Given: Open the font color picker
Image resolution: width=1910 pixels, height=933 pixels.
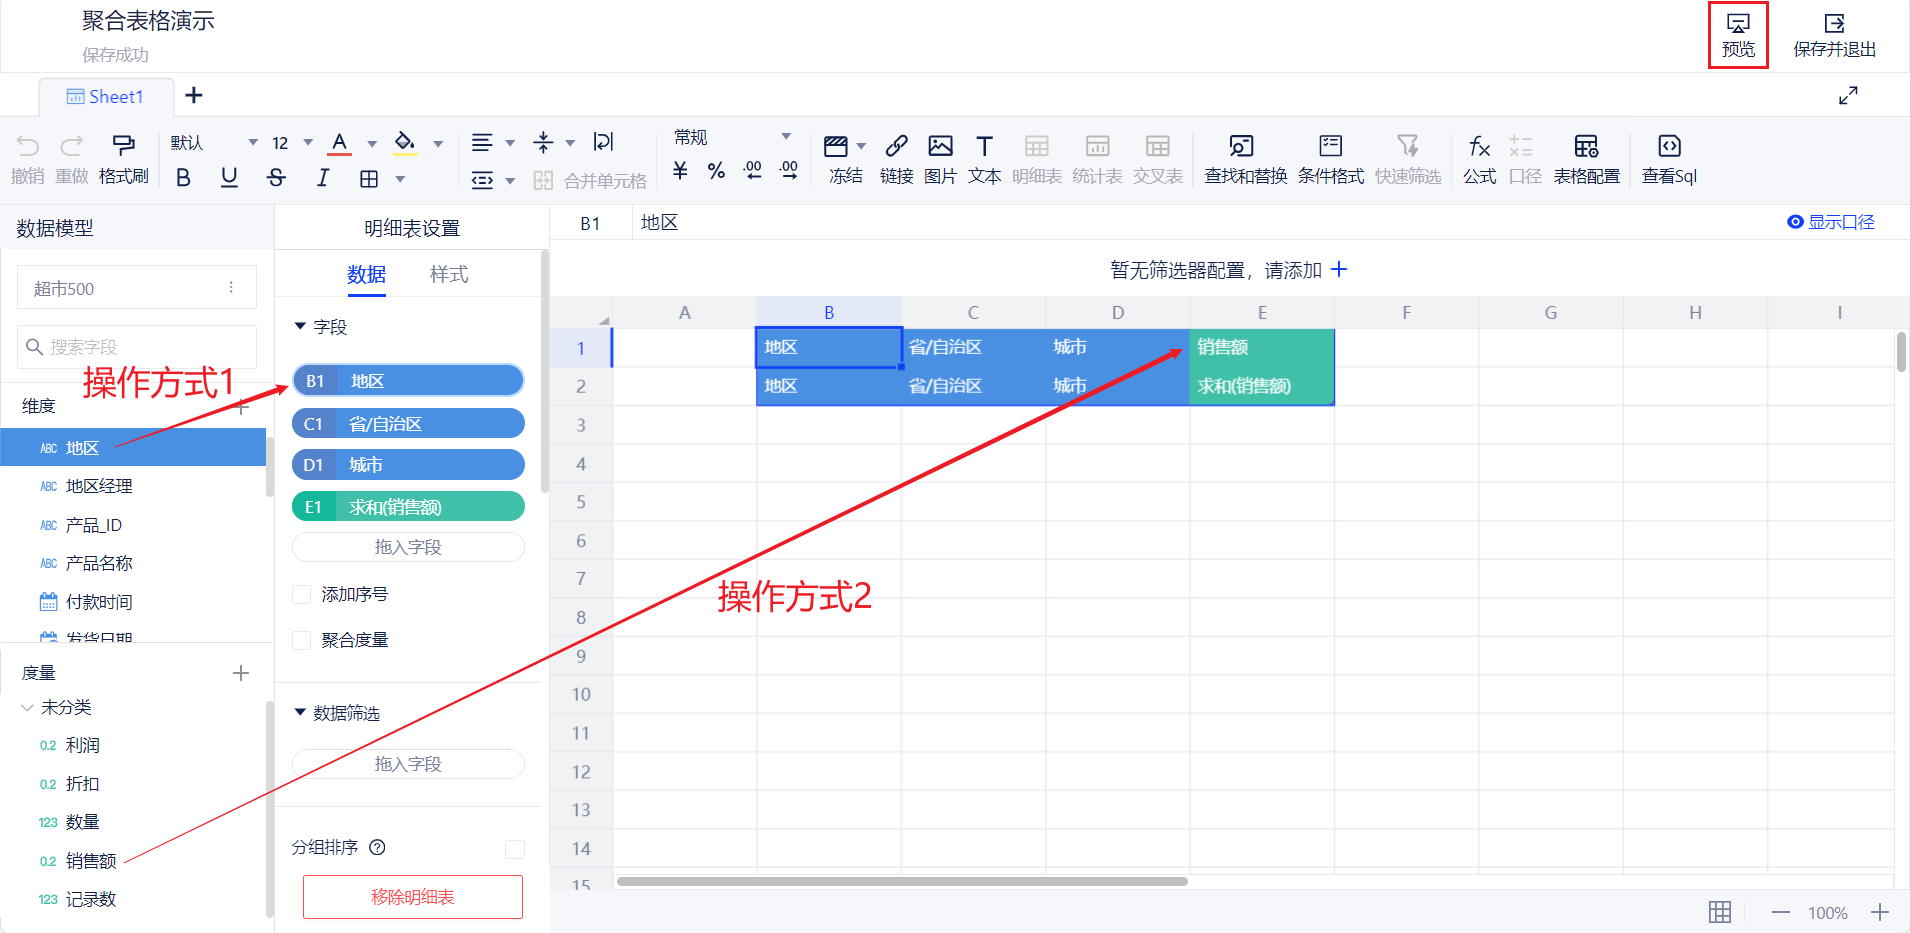Looking at the screenshot, I should pos(371,144).
